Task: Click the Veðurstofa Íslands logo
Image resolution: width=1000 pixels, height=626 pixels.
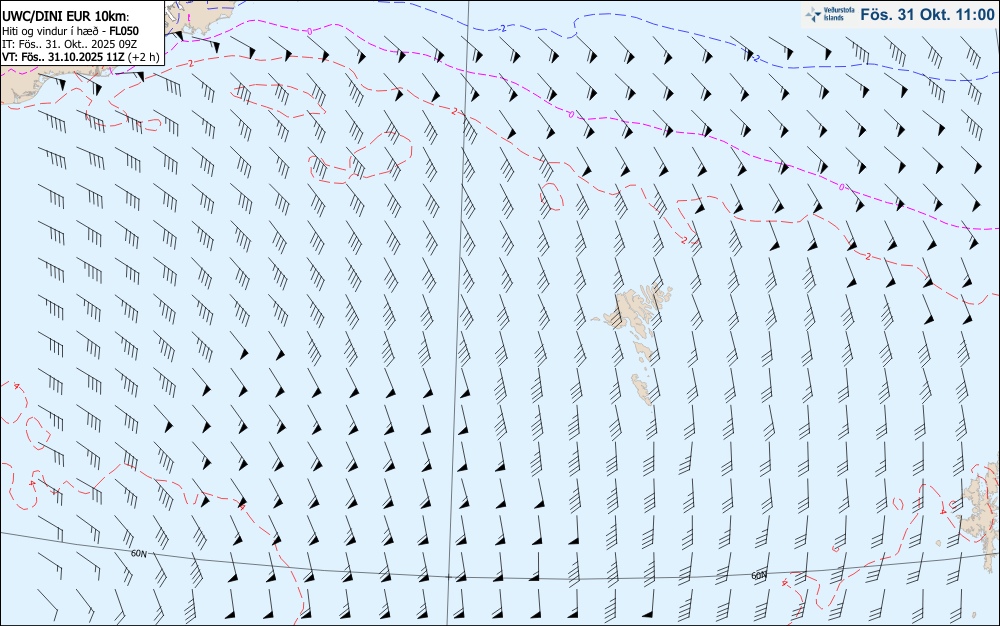Action: 830,14
